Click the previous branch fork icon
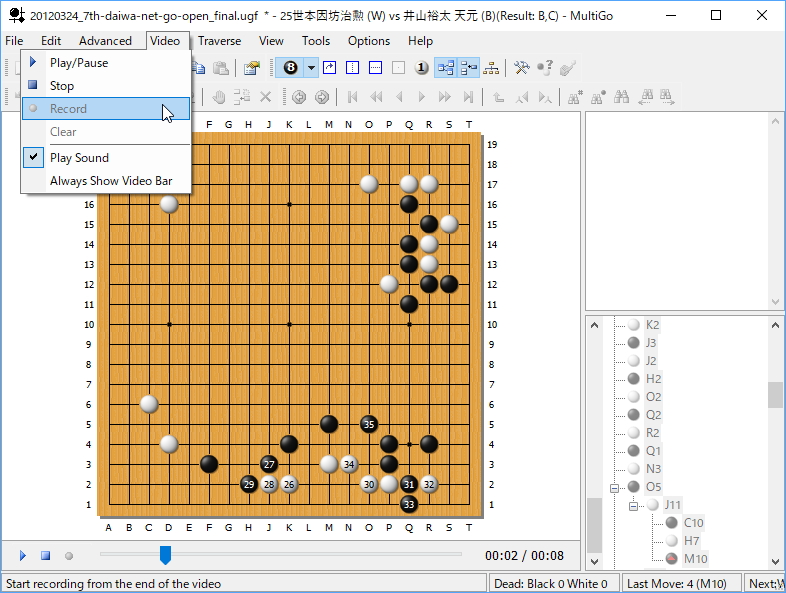Viewport: 786px width, 593px height. (x=522, y=97)
